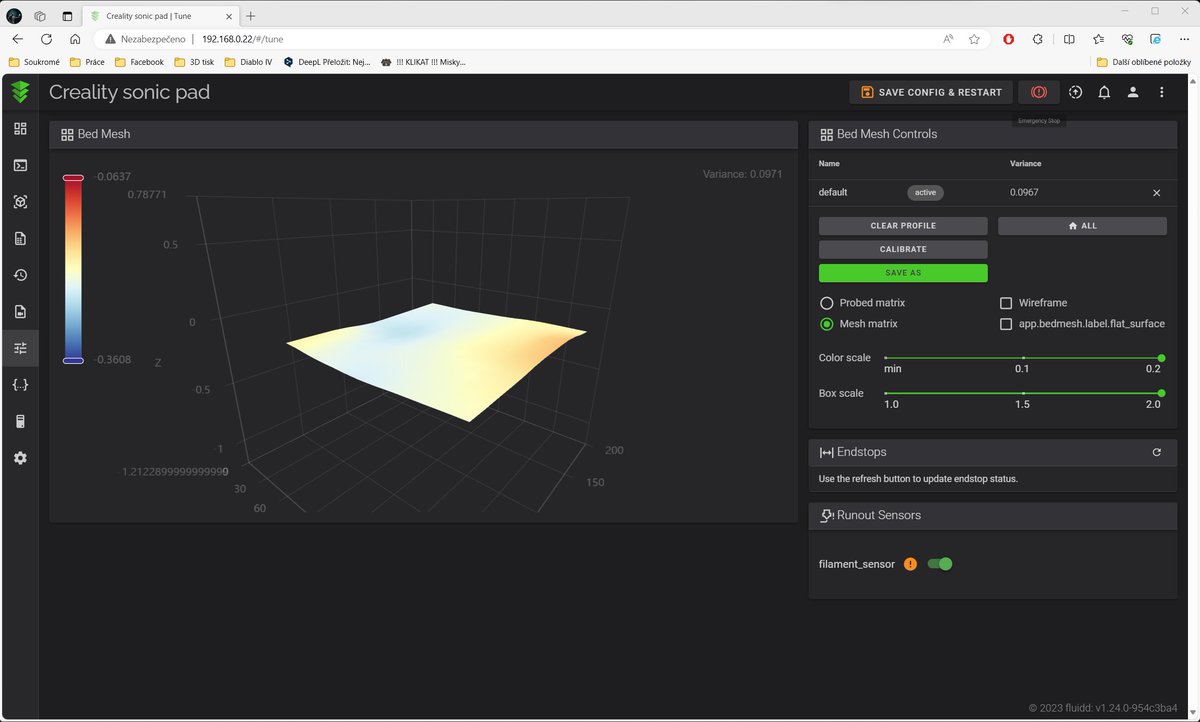This screenshot has width=1200, height=722.
Task: Open the Diablo IV bookmarks folder
Action: click(x=249, y=62)
